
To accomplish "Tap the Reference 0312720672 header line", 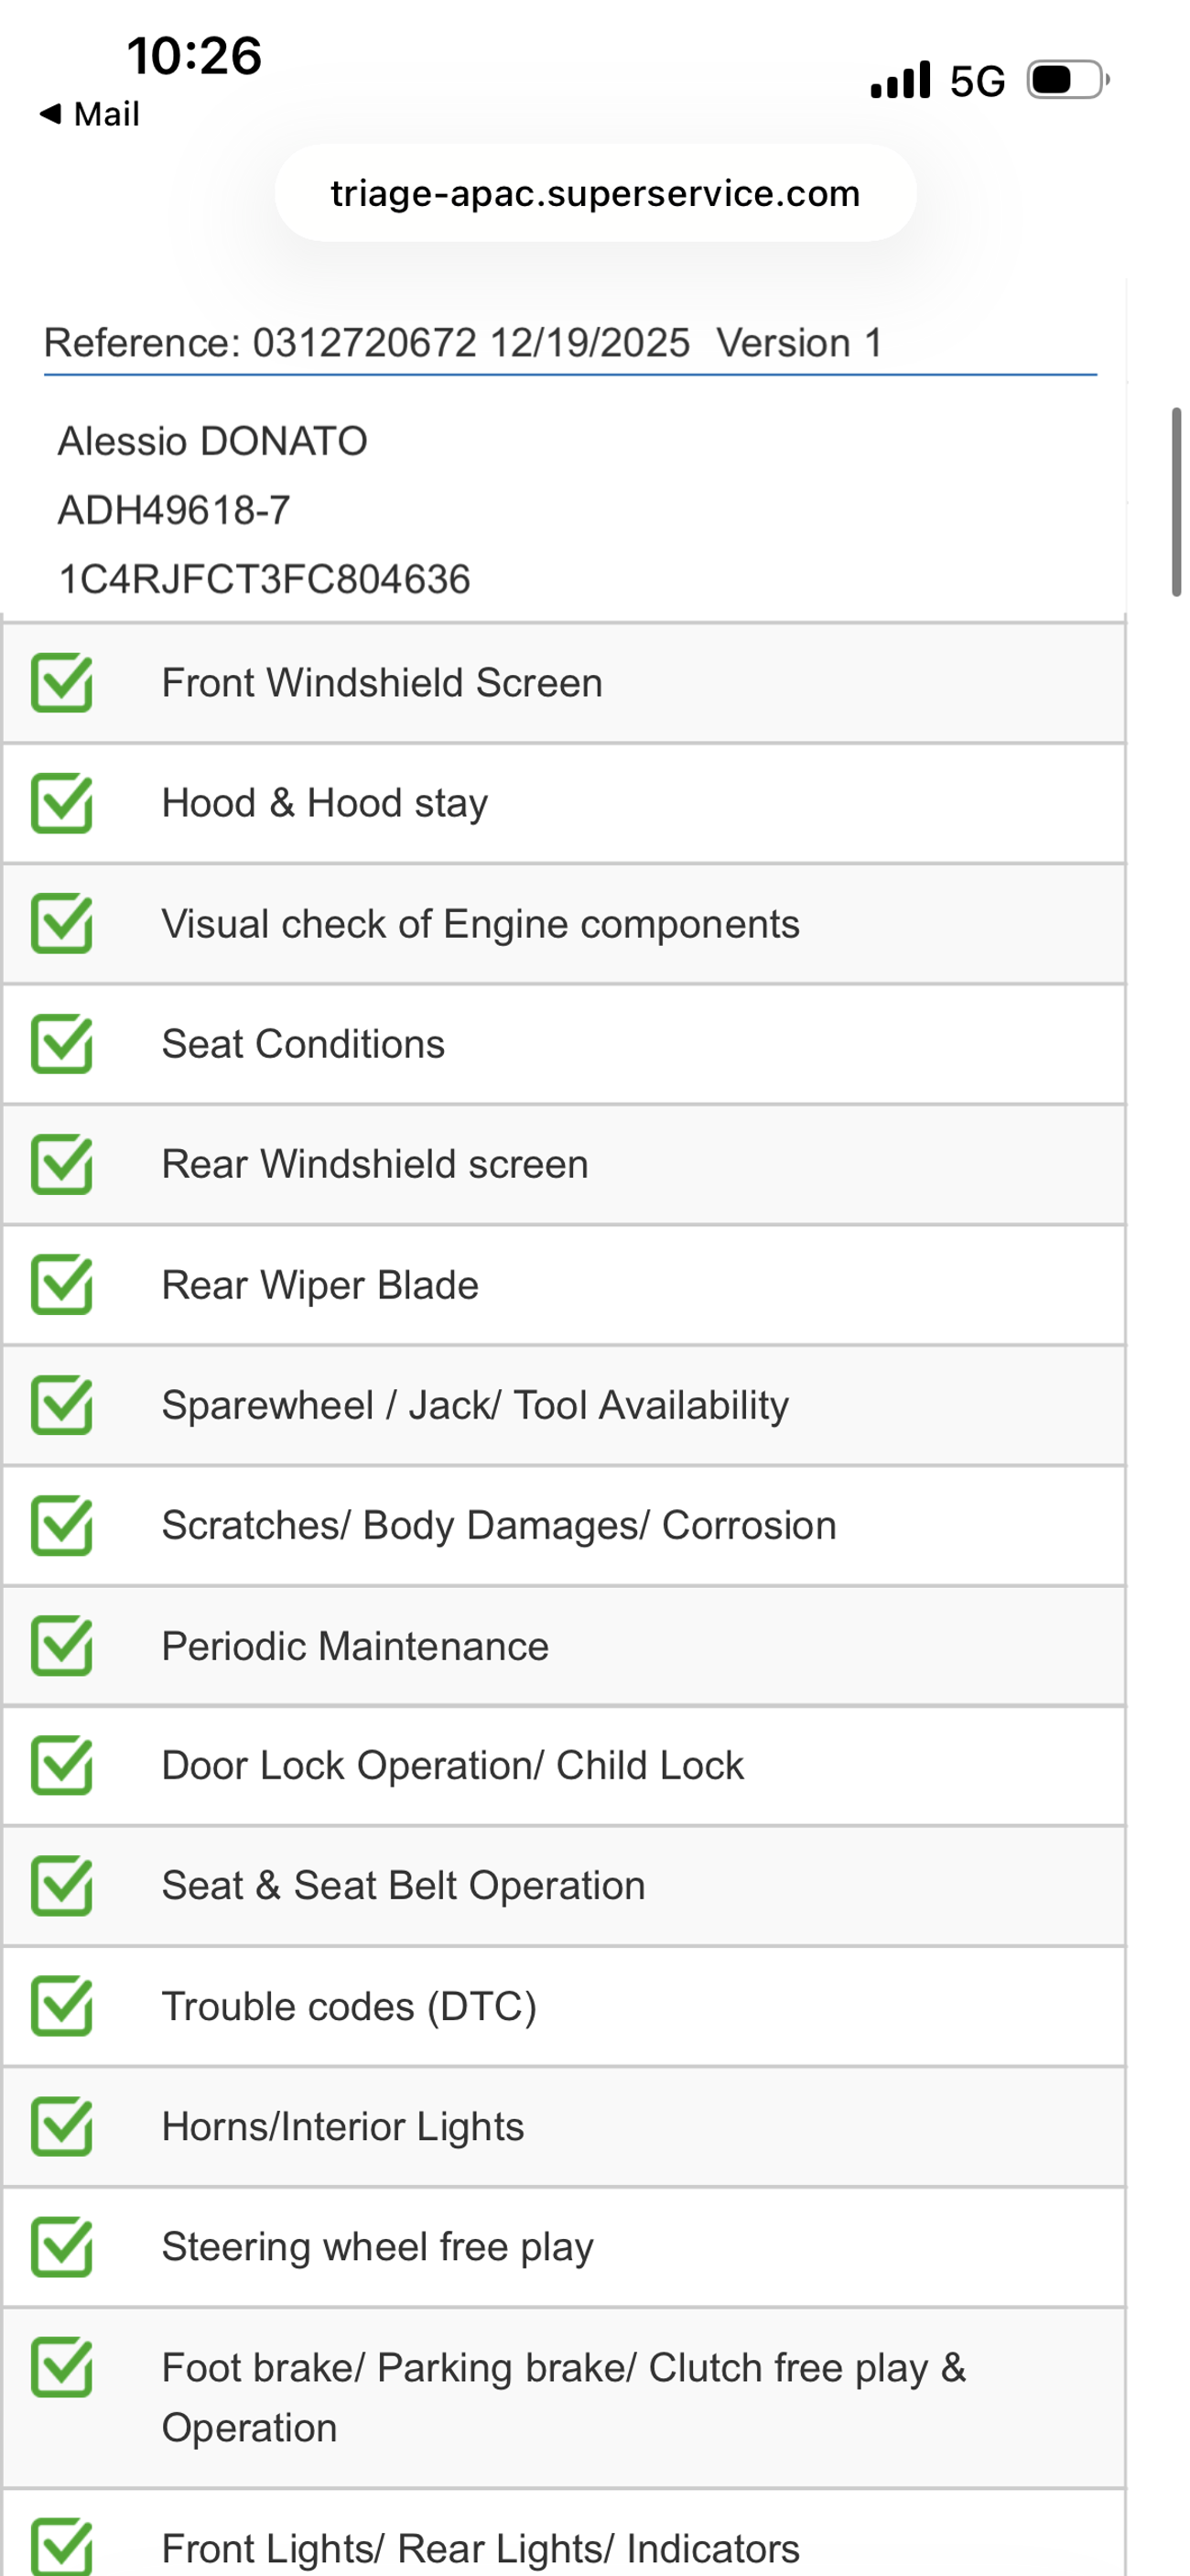I will 464,343.
